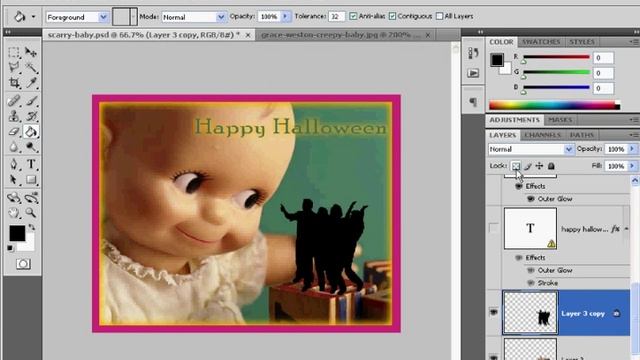Toggle Anti-alias checkbox
Viewport: 640px width, 360px height.
(x=353, y=16)
